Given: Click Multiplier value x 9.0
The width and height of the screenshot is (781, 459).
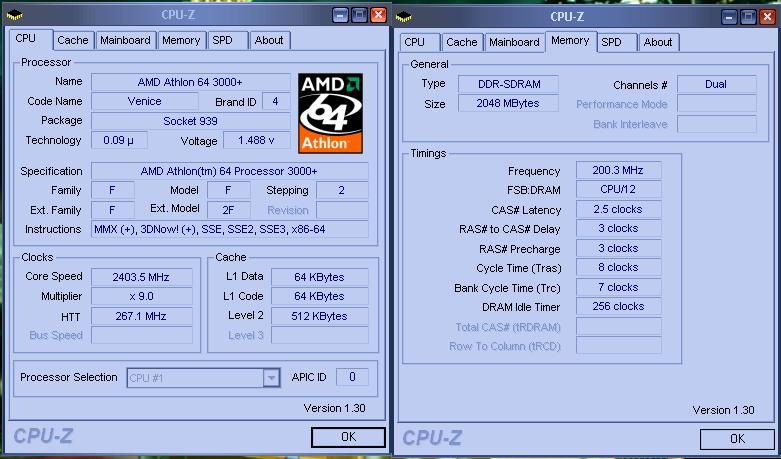Looking at the screenshot, I should 141,297.
